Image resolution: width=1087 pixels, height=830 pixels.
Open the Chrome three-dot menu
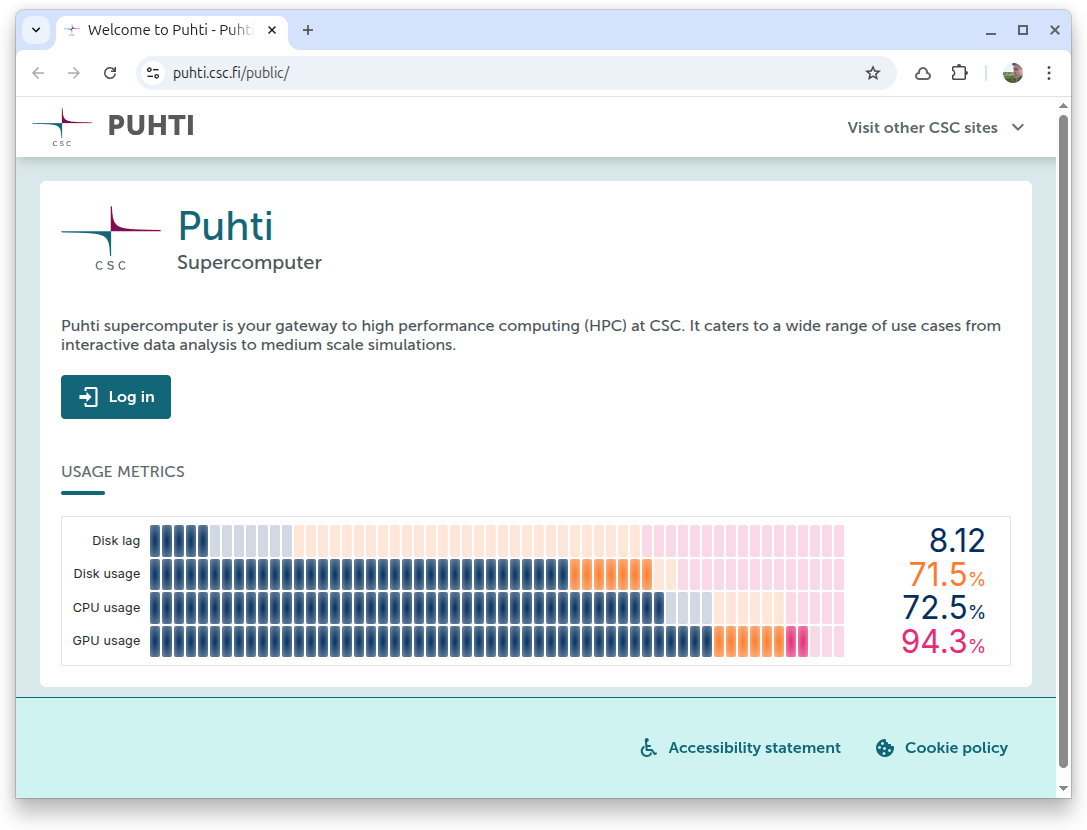click(1048, 73)
